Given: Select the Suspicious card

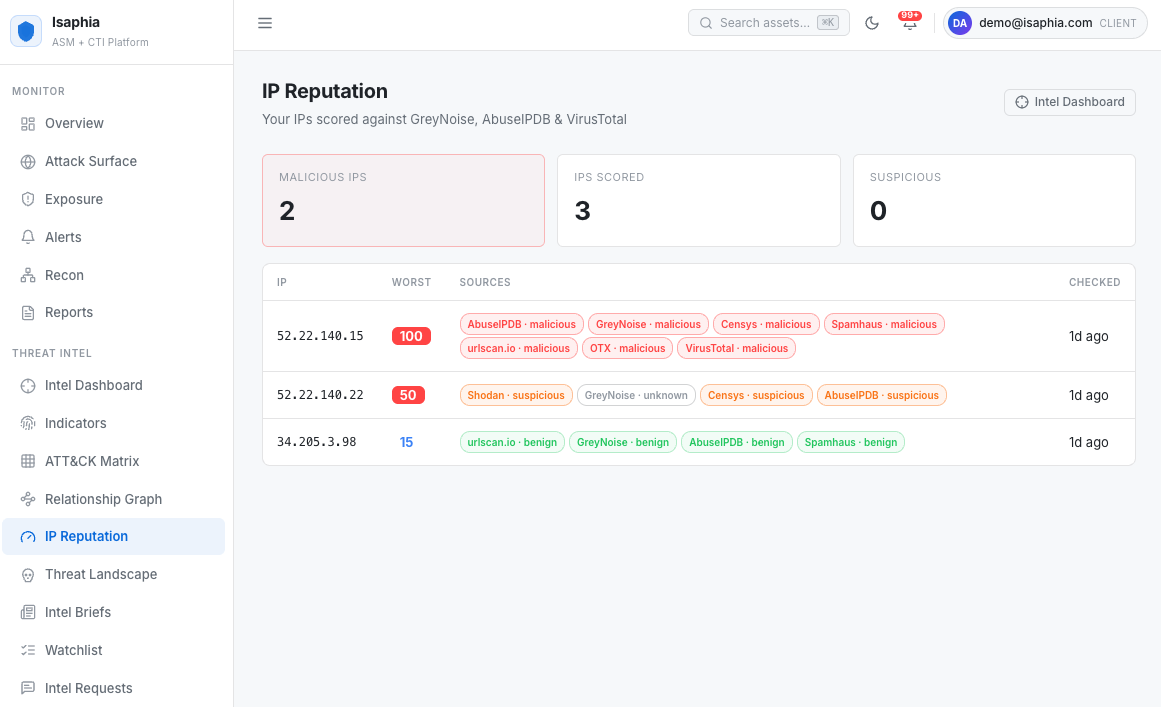Looking at the screenshot, I should [994, 201].
